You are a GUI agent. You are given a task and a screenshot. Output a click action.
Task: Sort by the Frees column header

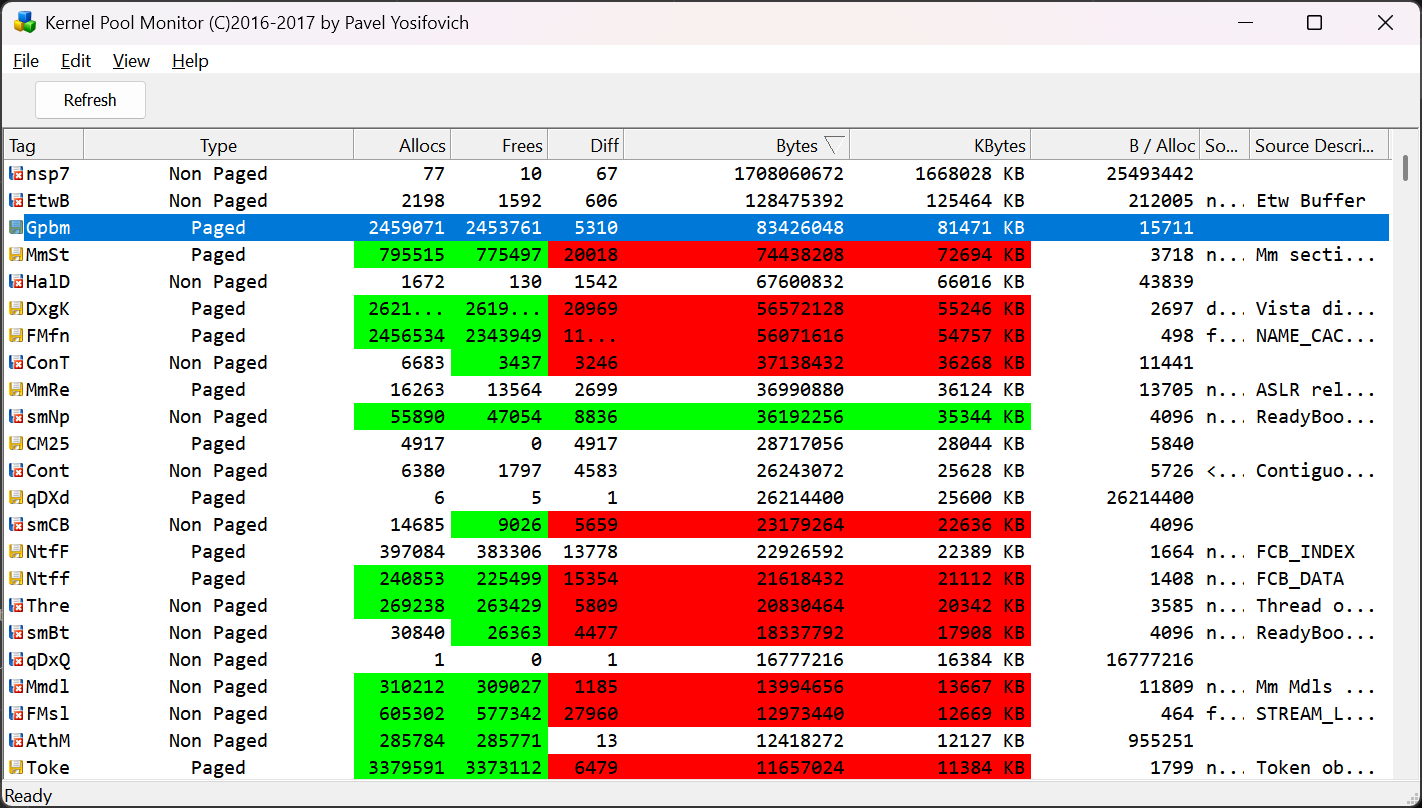[499, 146]
